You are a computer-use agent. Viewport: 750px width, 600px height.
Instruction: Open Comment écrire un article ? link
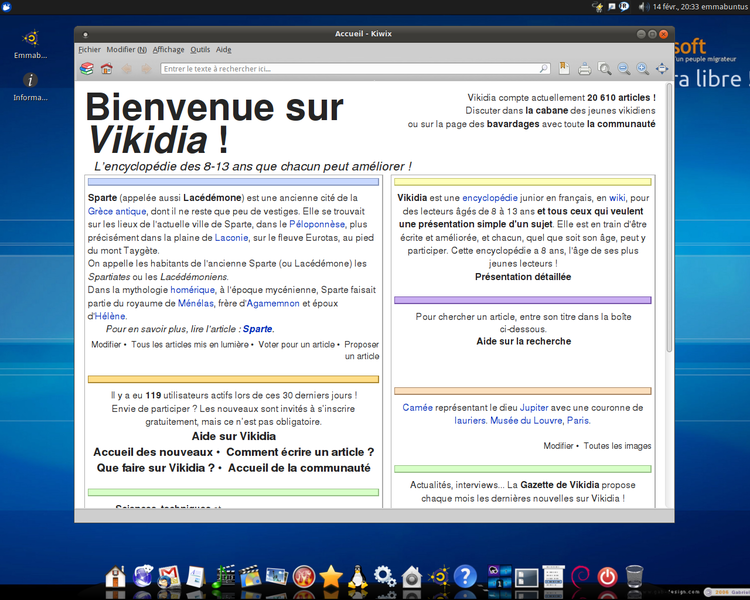coord(300,452)
